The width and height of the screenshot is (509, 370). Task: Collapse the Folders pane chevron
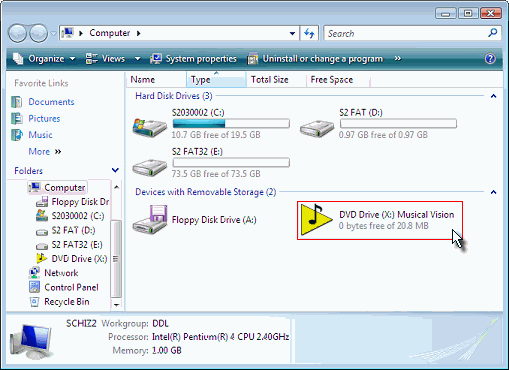point(115,171)
